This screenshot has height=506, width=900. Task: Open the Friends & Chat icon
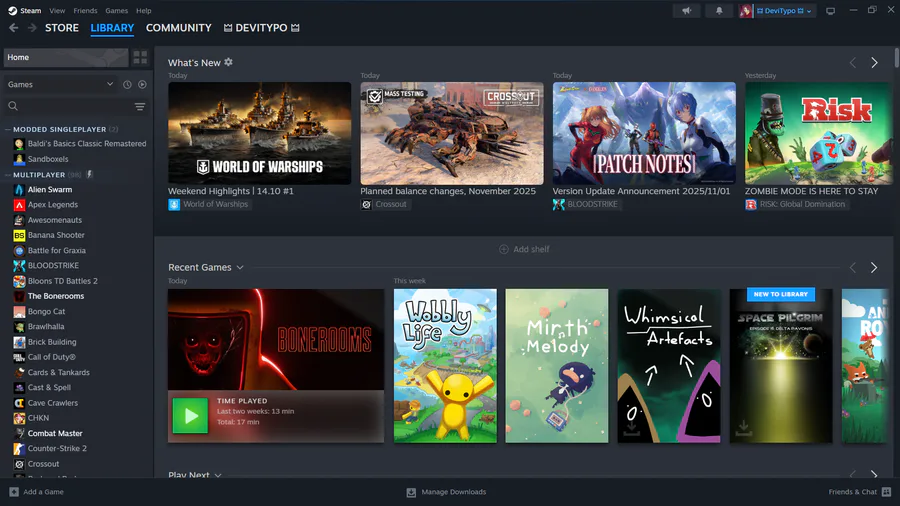click(x=886, y=492)
